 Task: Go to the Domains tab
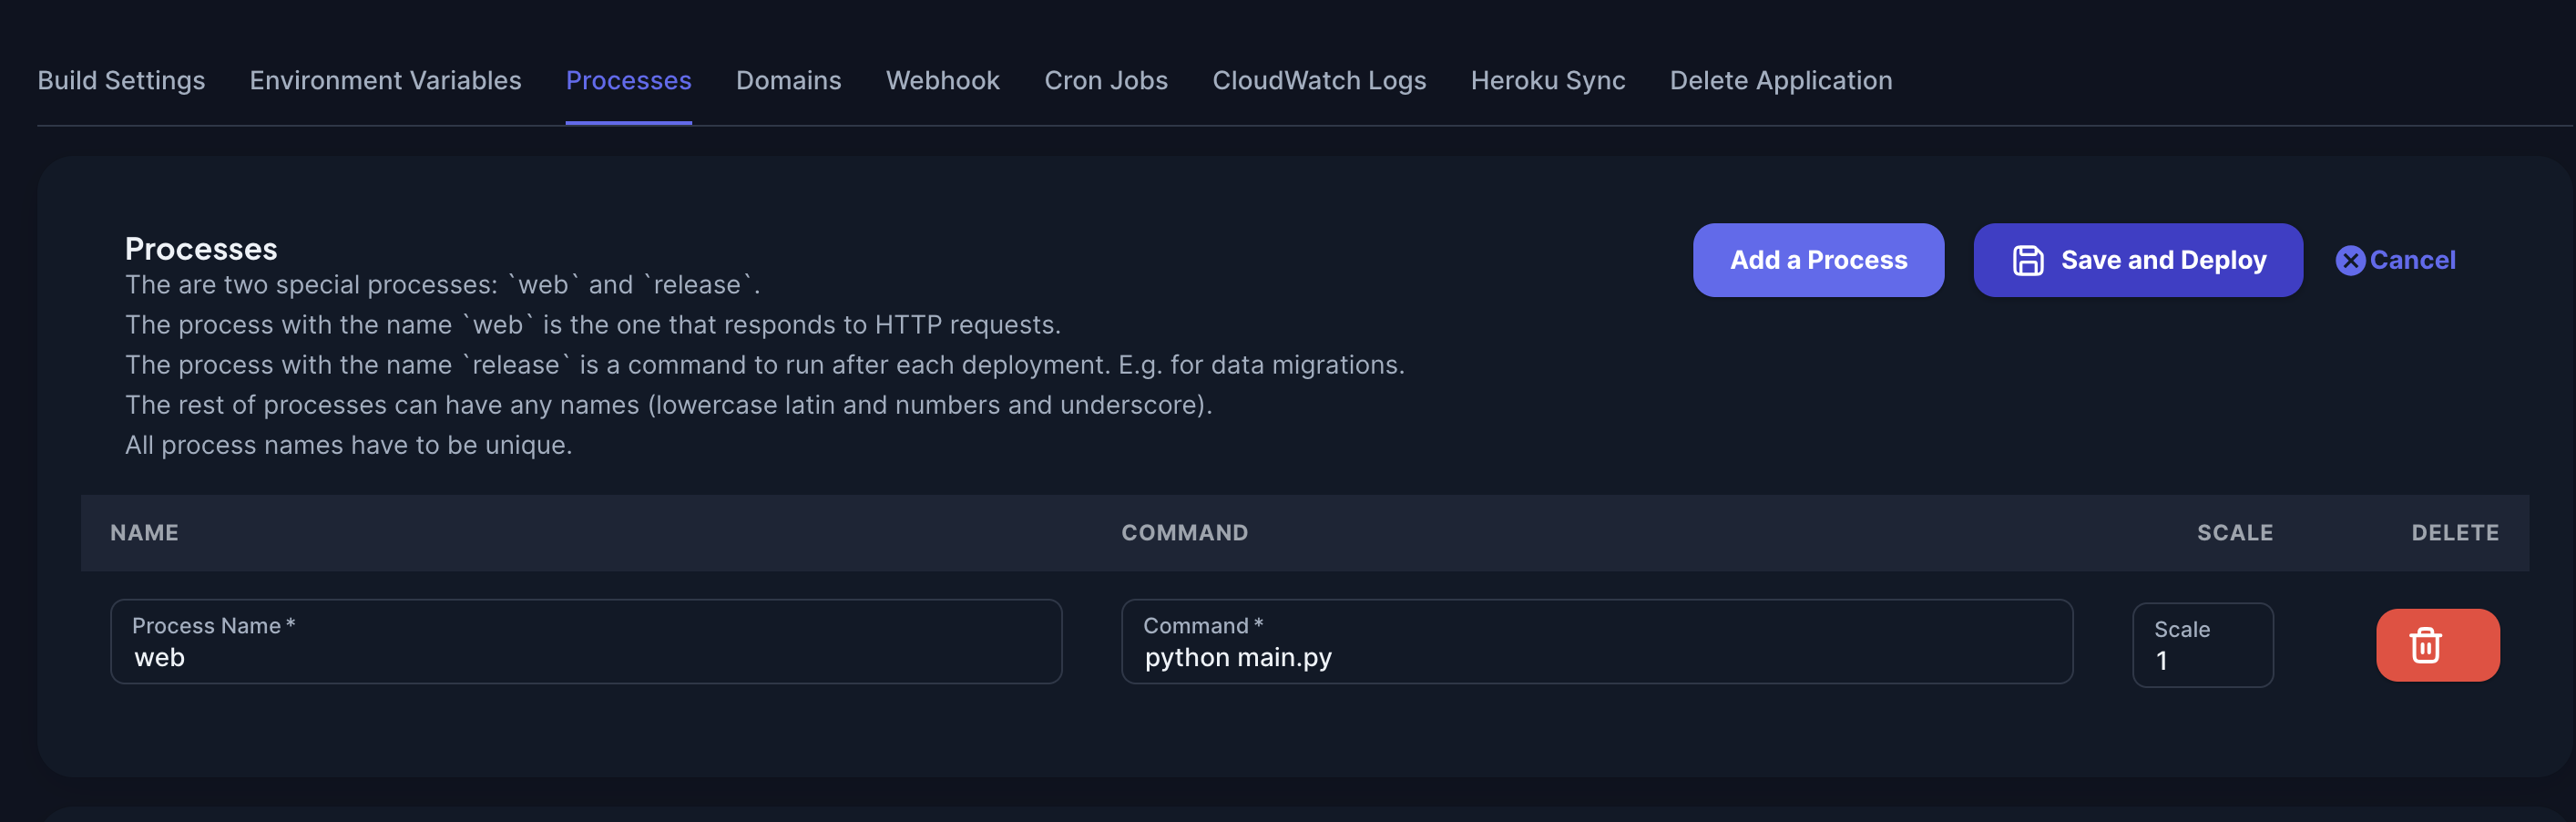tap(788, 80)
